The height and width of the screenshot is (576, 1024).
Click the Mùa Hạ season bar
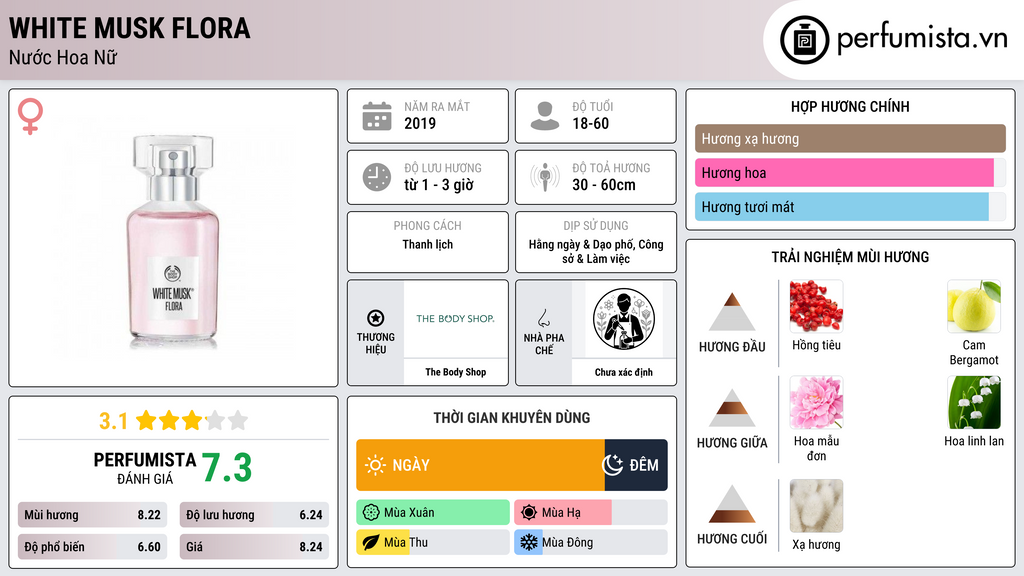pyautogui.click(x=591, y=513)
